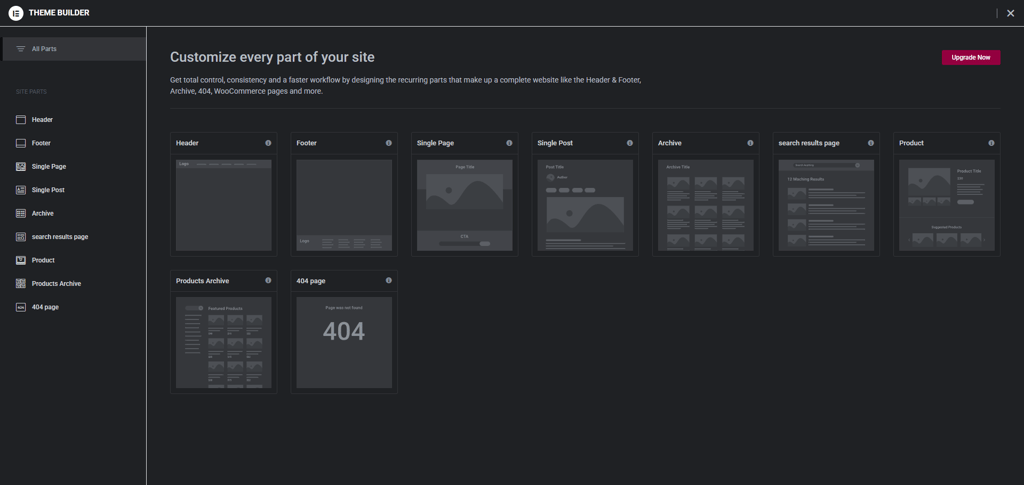The width and height of the screenshot is (1024, 485).
Task: Select search results page label in sidebar
Action: point(60,237)
